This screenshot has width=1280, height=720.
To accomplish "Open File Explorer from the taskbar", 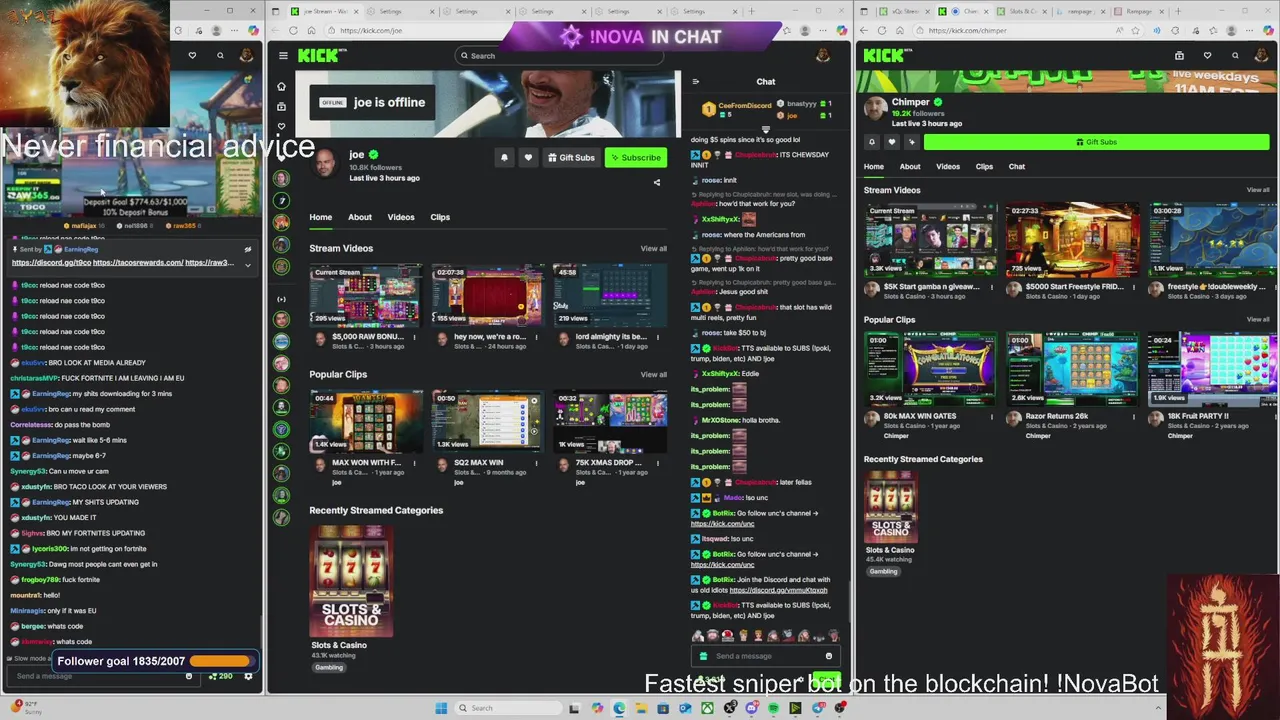I will point(641,708).
